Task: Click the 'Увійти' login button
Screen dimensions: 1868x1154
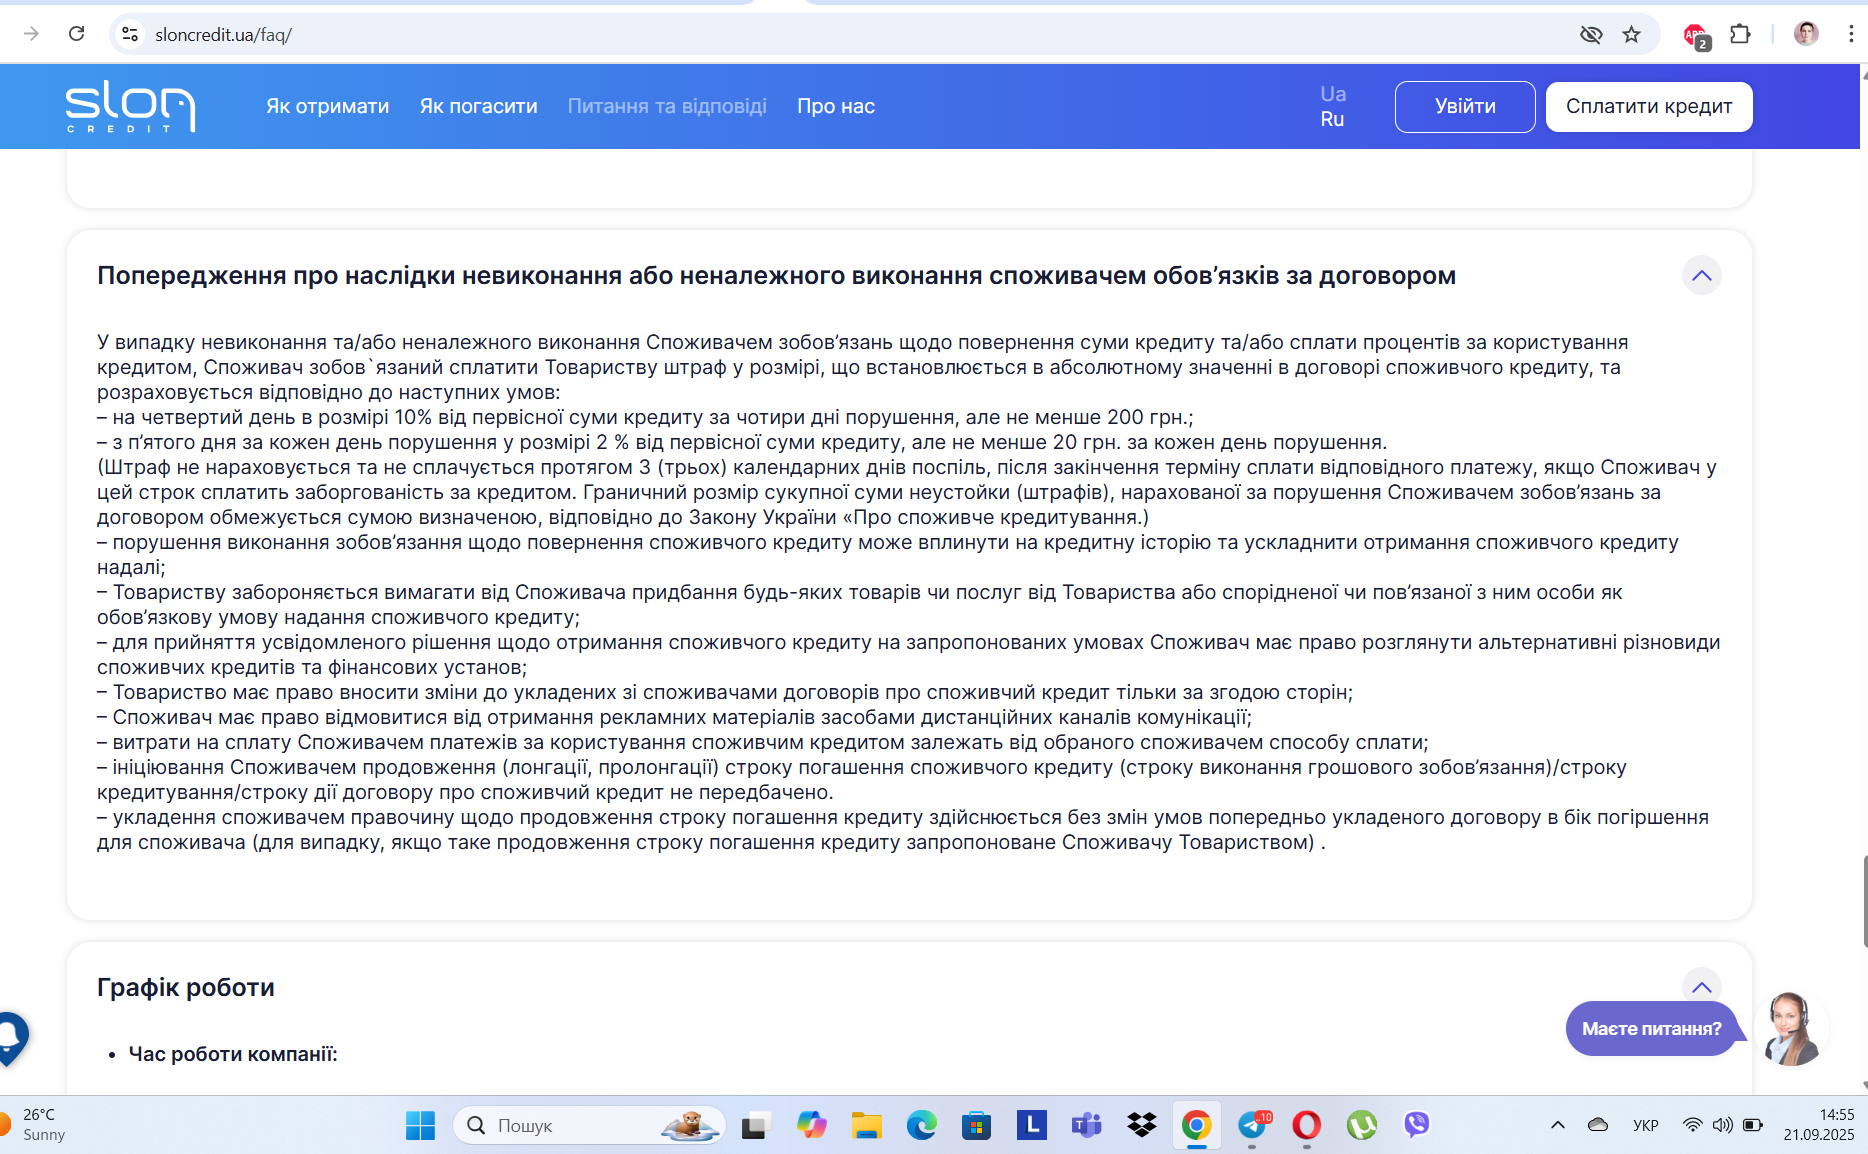Action: 1465,107
